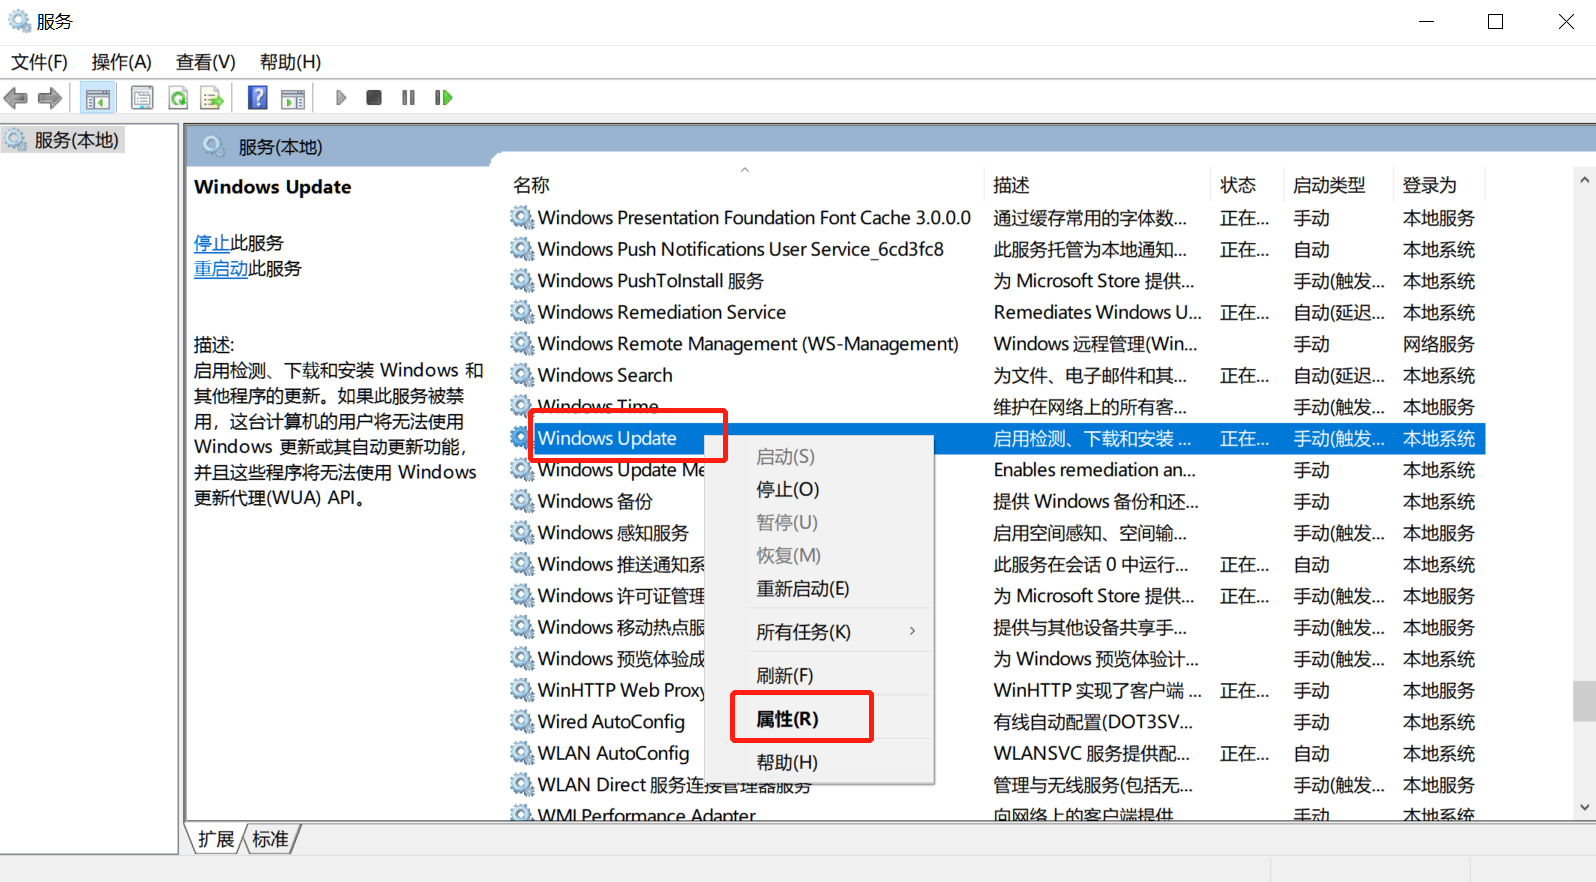Click scrollbar down arrow in services list
Screen dimensions: 1596x882
(1584, 807)
